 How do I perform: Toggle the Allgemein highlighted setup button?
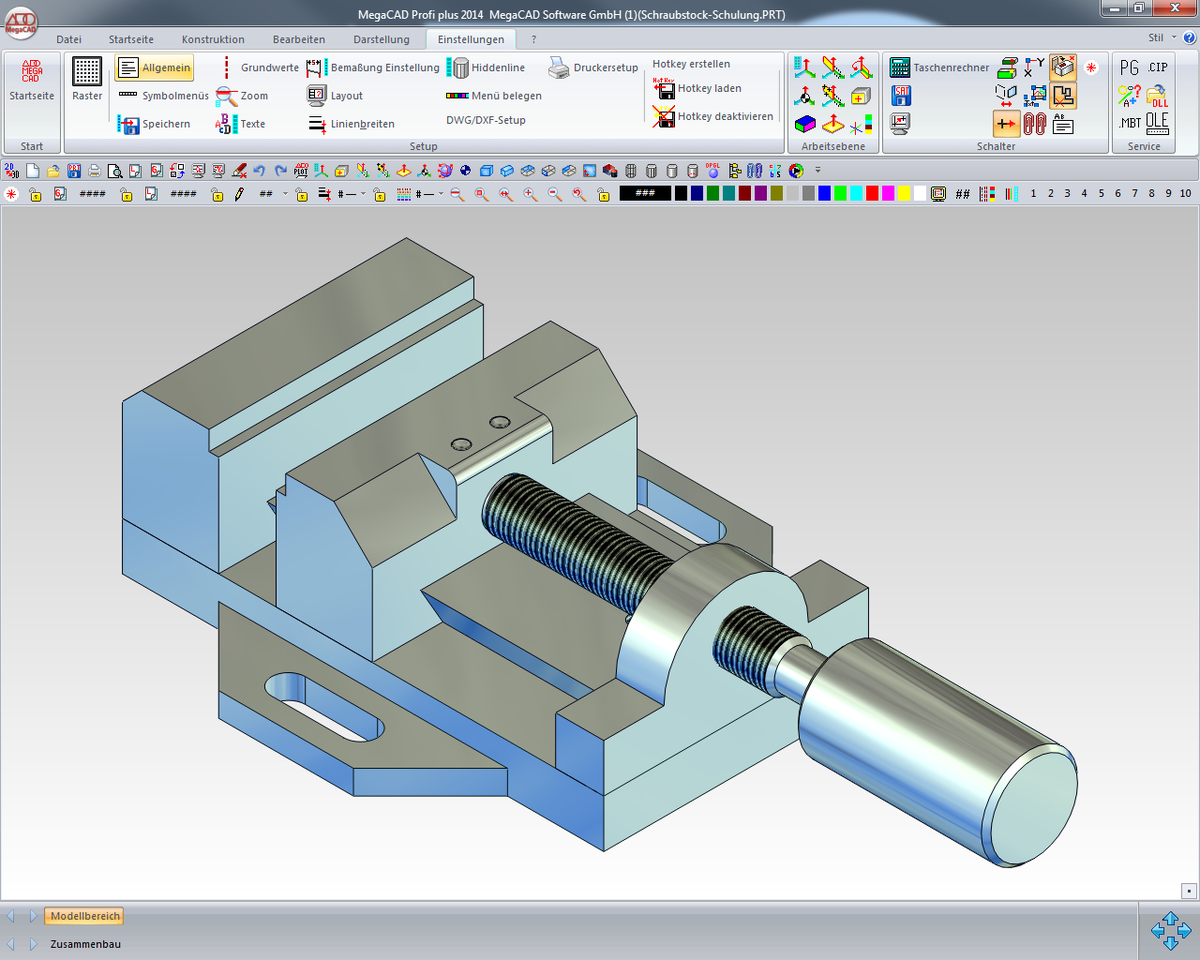click(154, 68)
